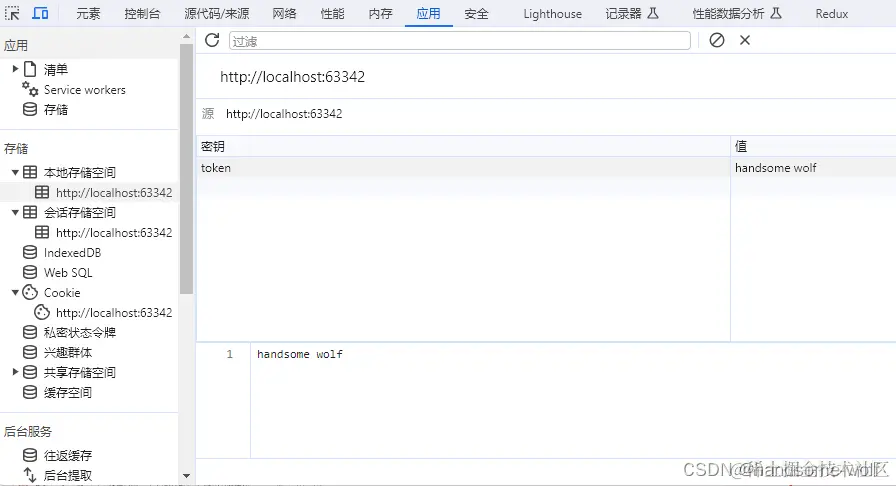
Task: Select the 会话存储空间 item
Action: tap(79, 213)
